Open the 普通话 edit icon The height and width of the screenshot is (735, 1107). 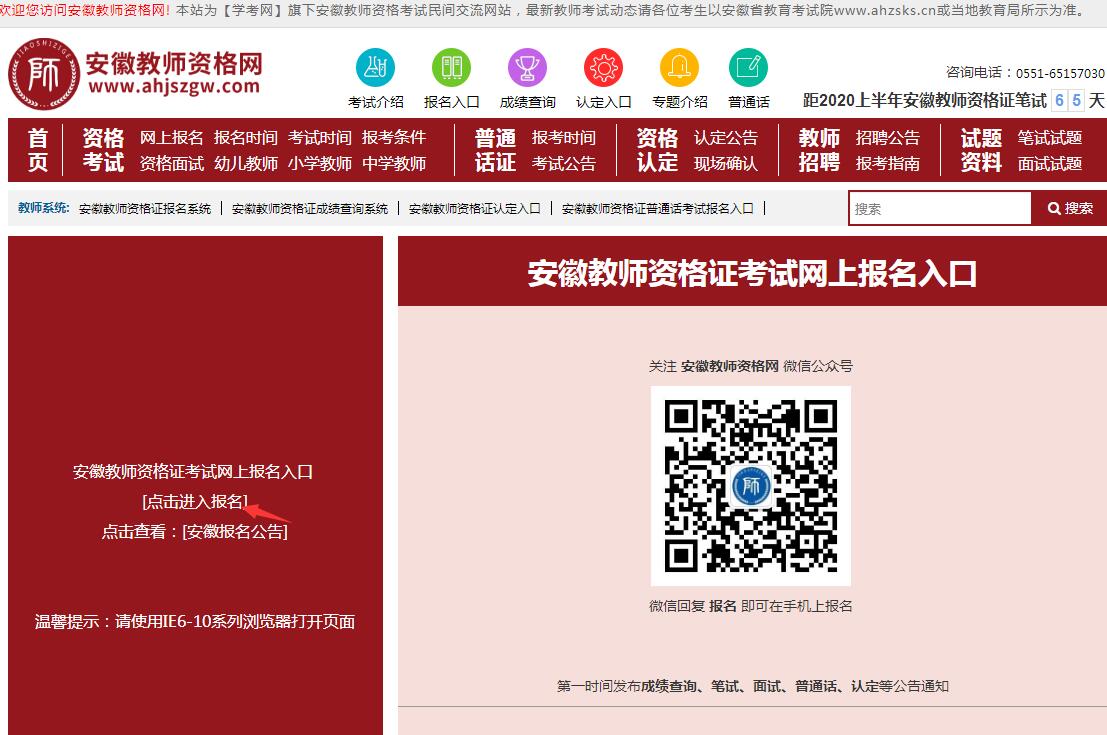click(748, 68)
